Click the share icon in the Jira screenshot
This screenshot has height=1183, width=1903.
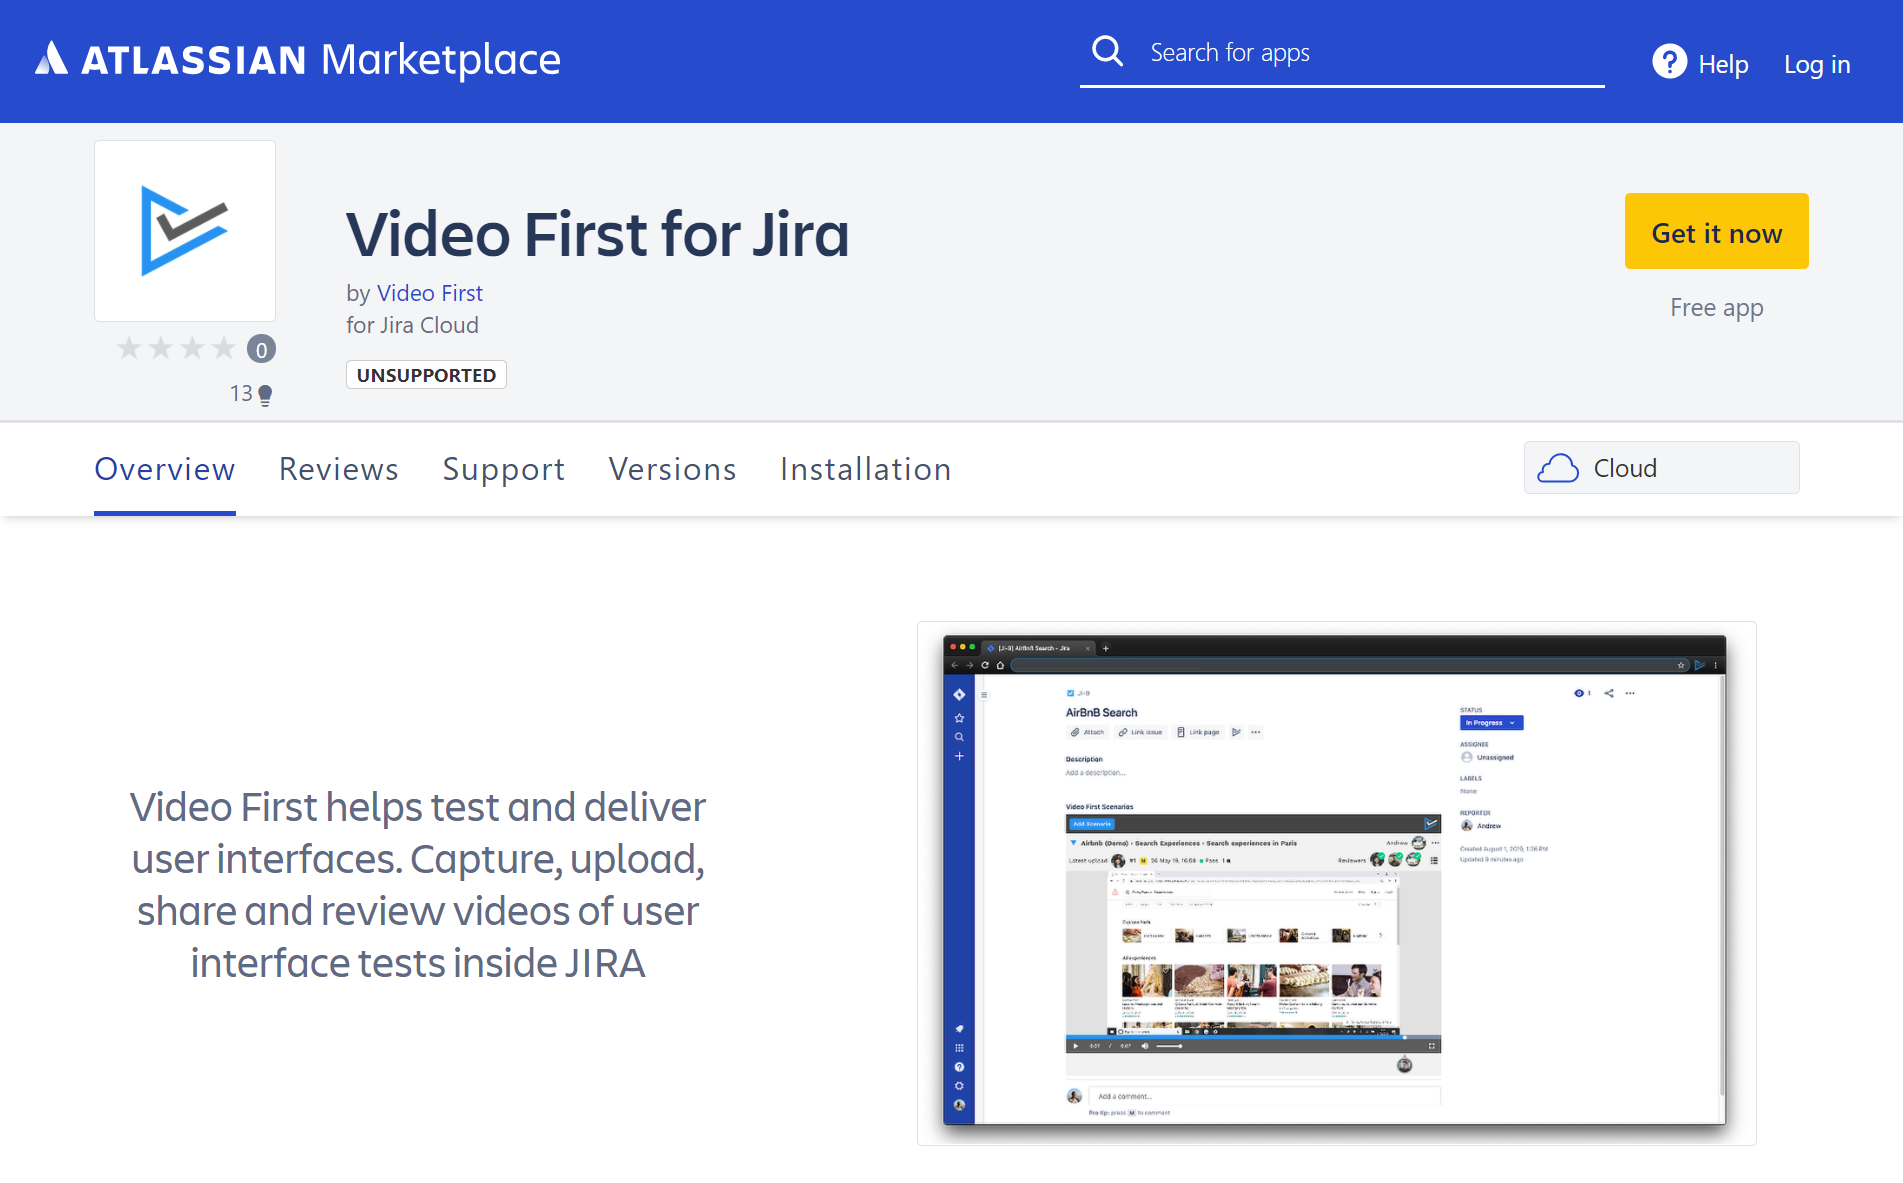(x=1609, y=692)
